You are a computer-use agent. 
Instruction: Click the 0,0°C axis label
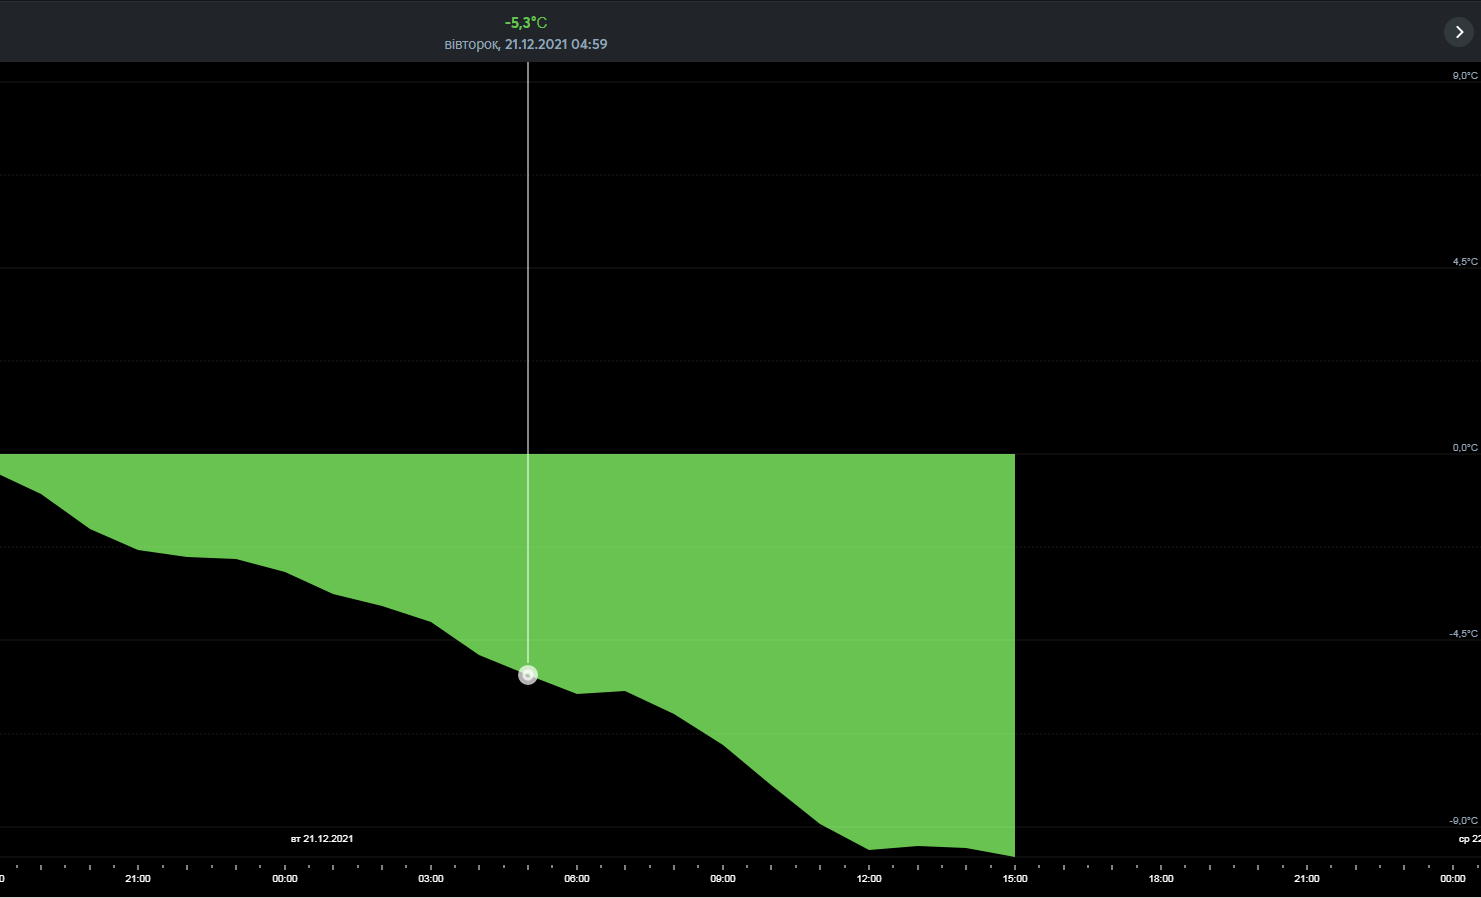click(x=1465, y=448)
